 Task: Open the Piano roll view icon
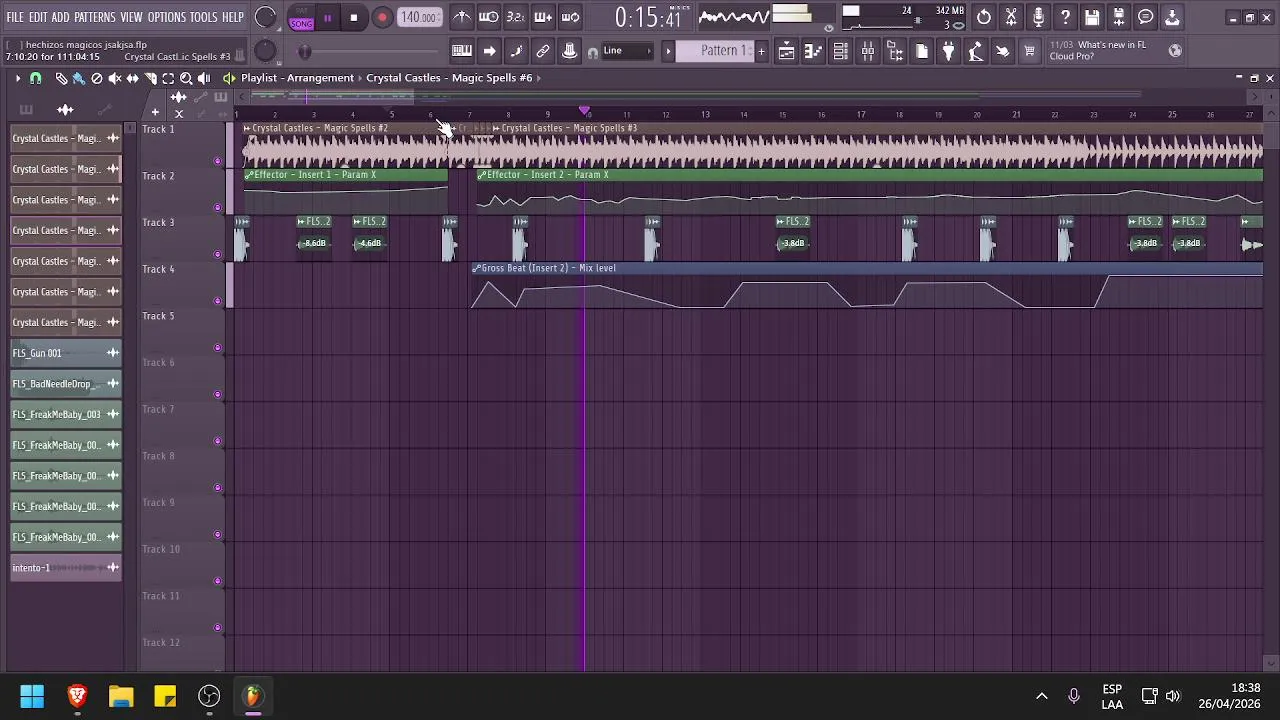(814, 51)
